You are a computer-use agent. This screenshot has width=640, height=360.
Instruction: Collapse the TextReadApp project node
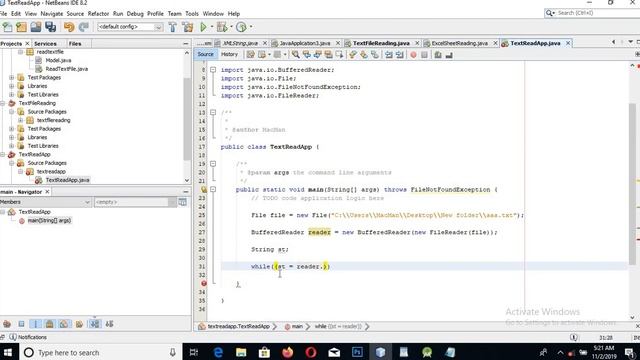coord(3,154)
